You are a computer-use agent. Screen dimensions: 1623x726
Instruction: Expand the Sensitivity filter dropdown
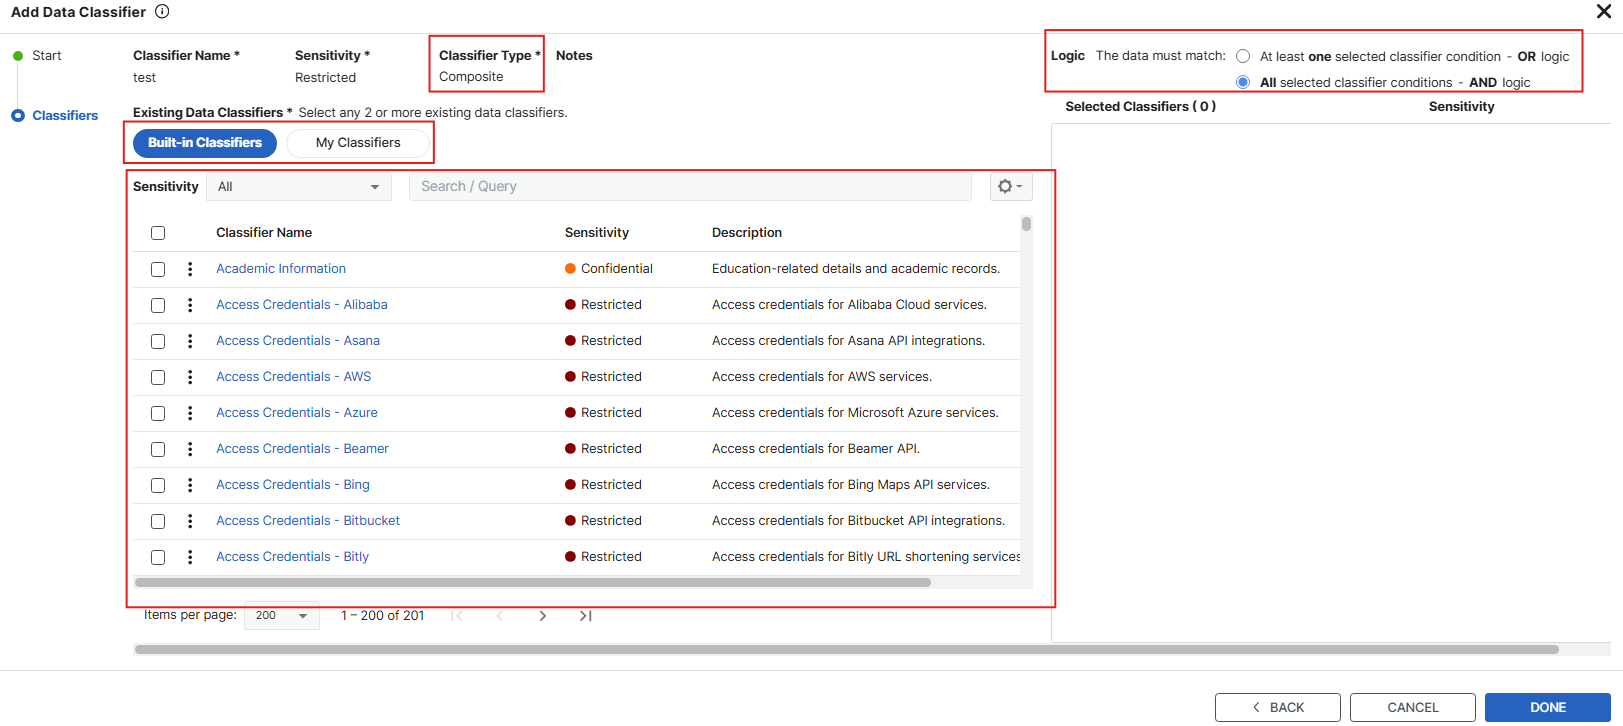coord(298,187)
